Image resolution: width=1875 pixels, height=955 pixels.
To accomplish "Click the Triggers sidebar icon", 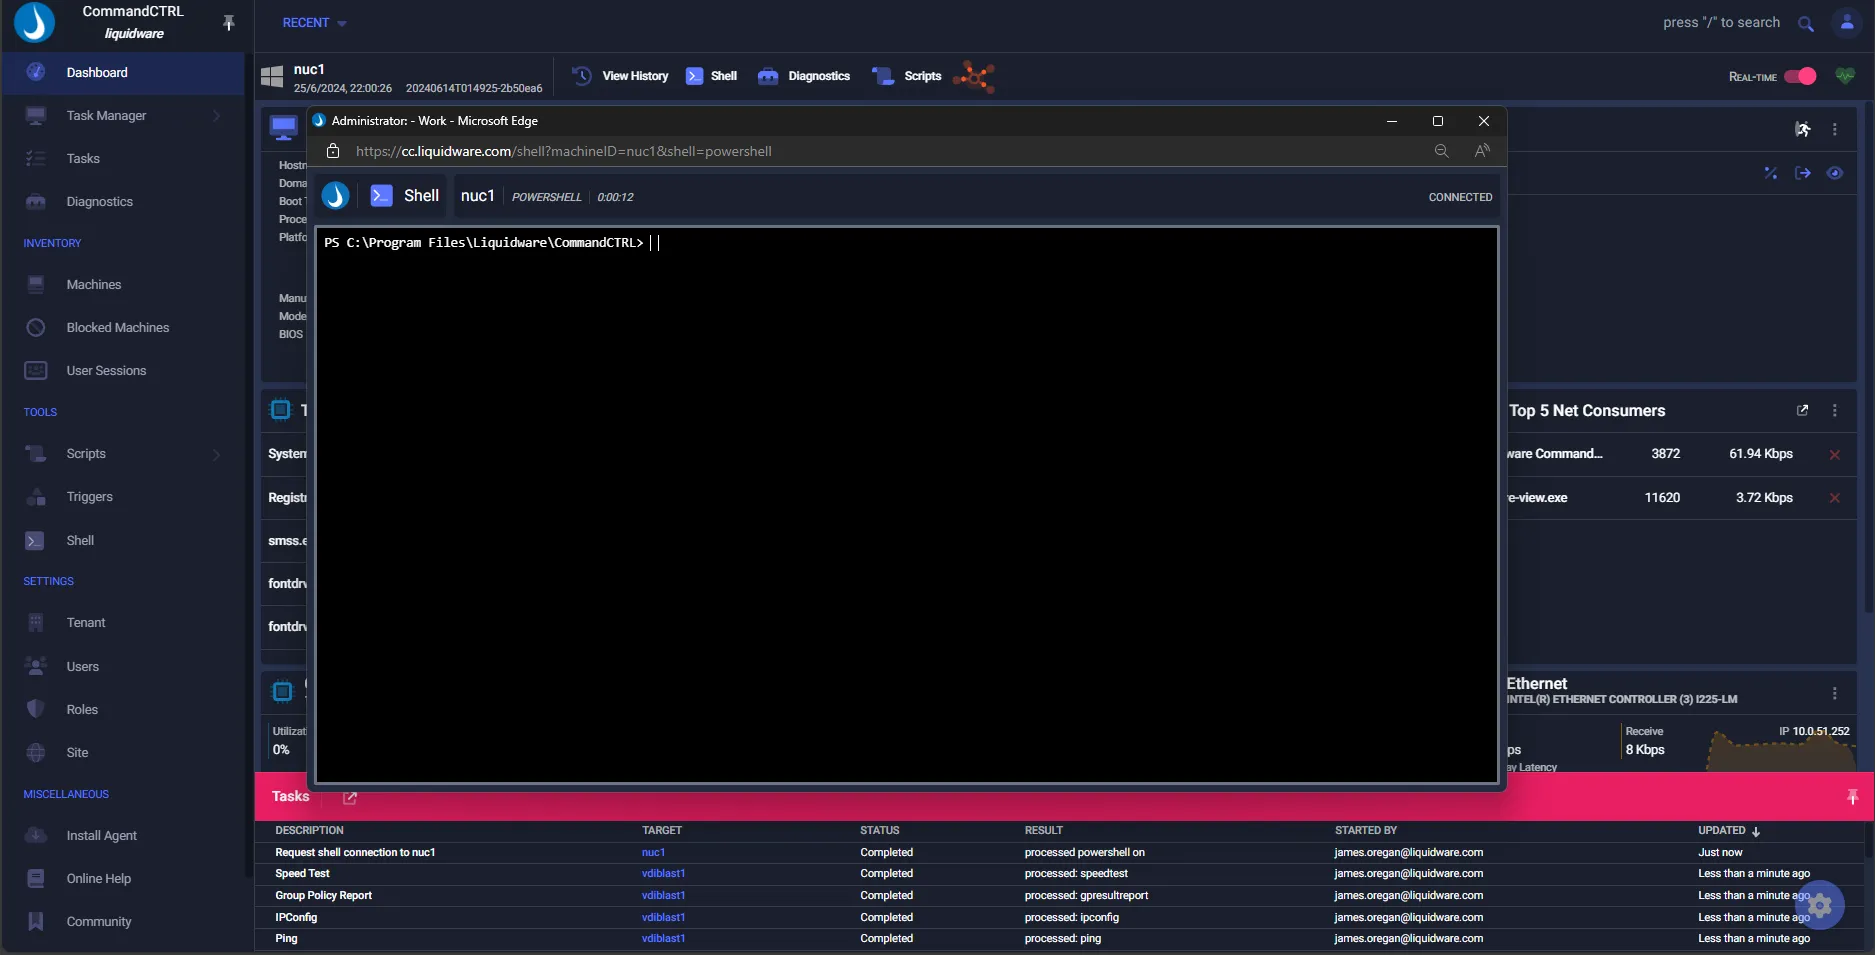I will click(36, 497).
